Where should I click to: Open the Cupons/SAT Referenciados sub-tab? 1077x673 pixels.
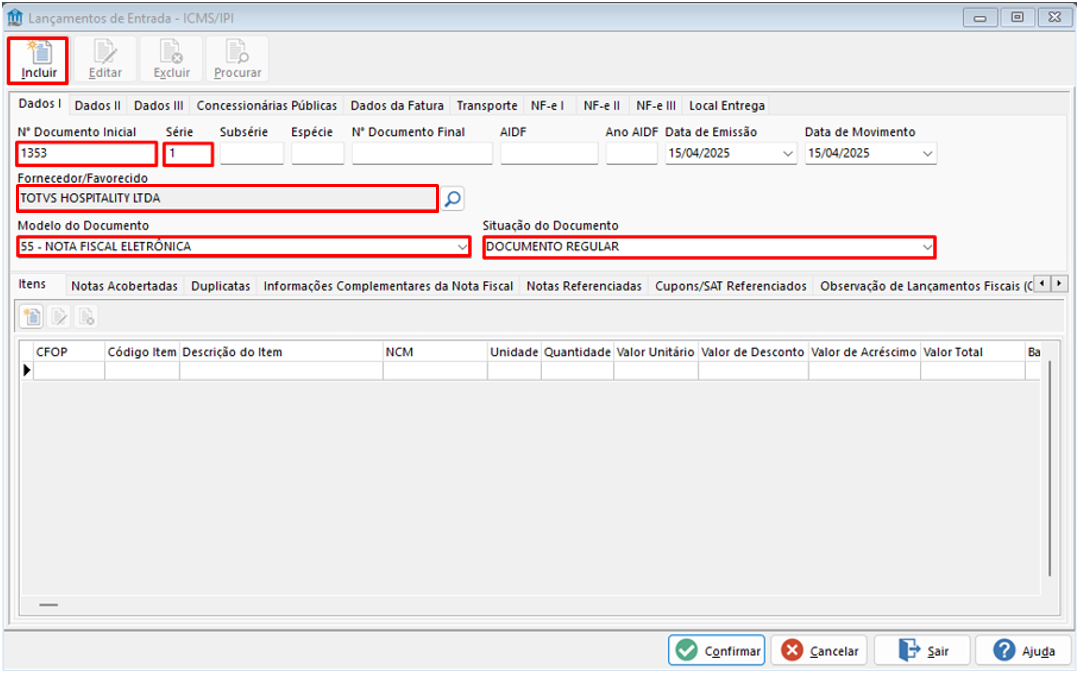731,286
